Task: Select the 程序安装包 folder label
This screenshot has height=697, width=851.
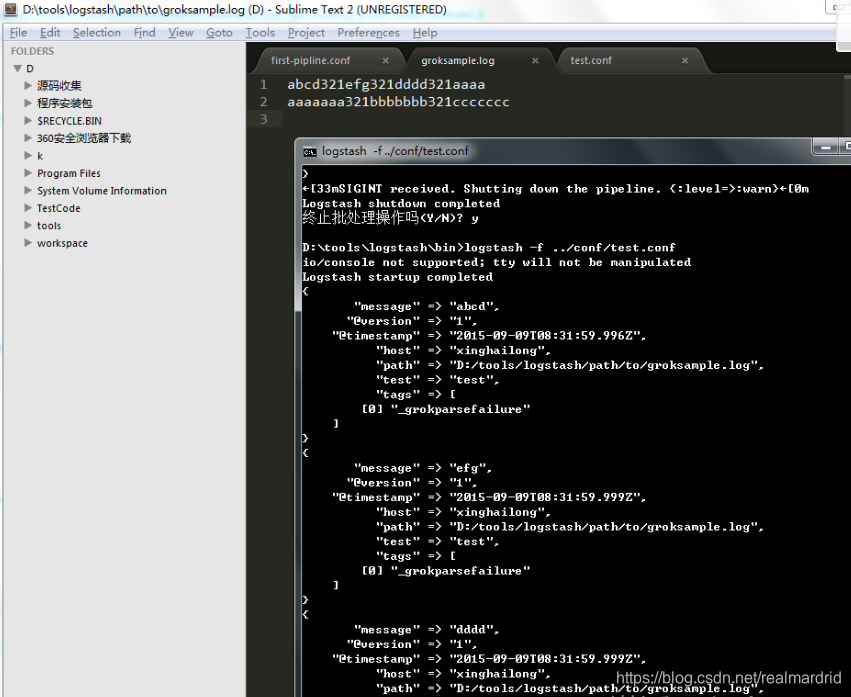Action: (65, 103)
